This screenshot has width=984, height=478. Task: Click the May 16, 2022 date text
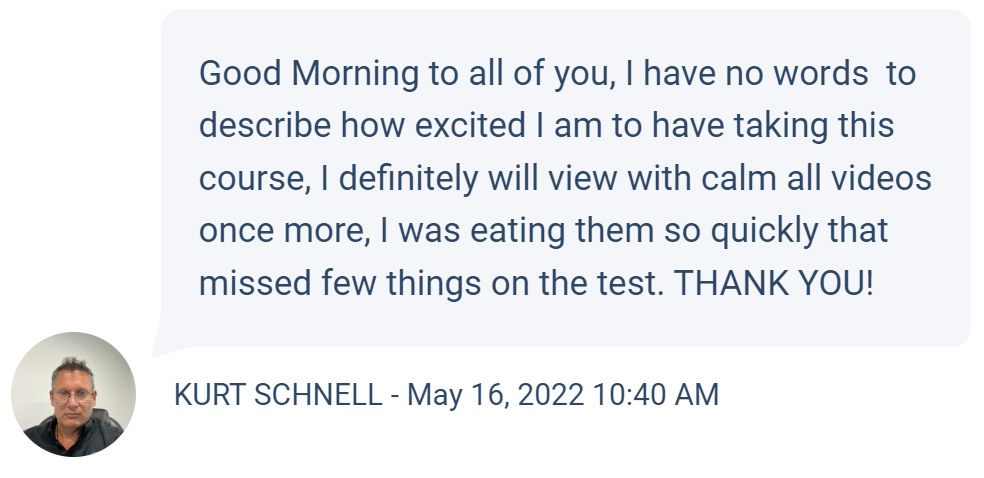(495, 395)
